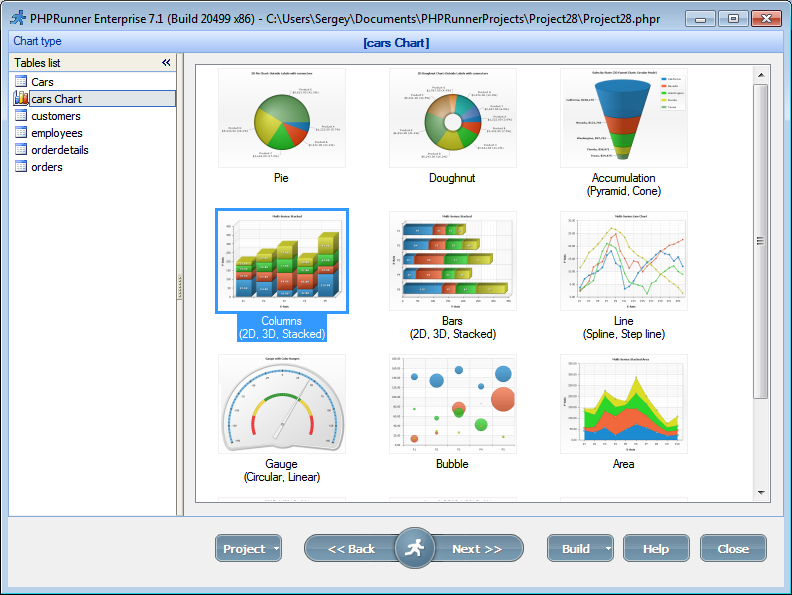This screenshot has height=595, width=792.
Task: Click the orders table icon
Action: click(x=21, y=166)
